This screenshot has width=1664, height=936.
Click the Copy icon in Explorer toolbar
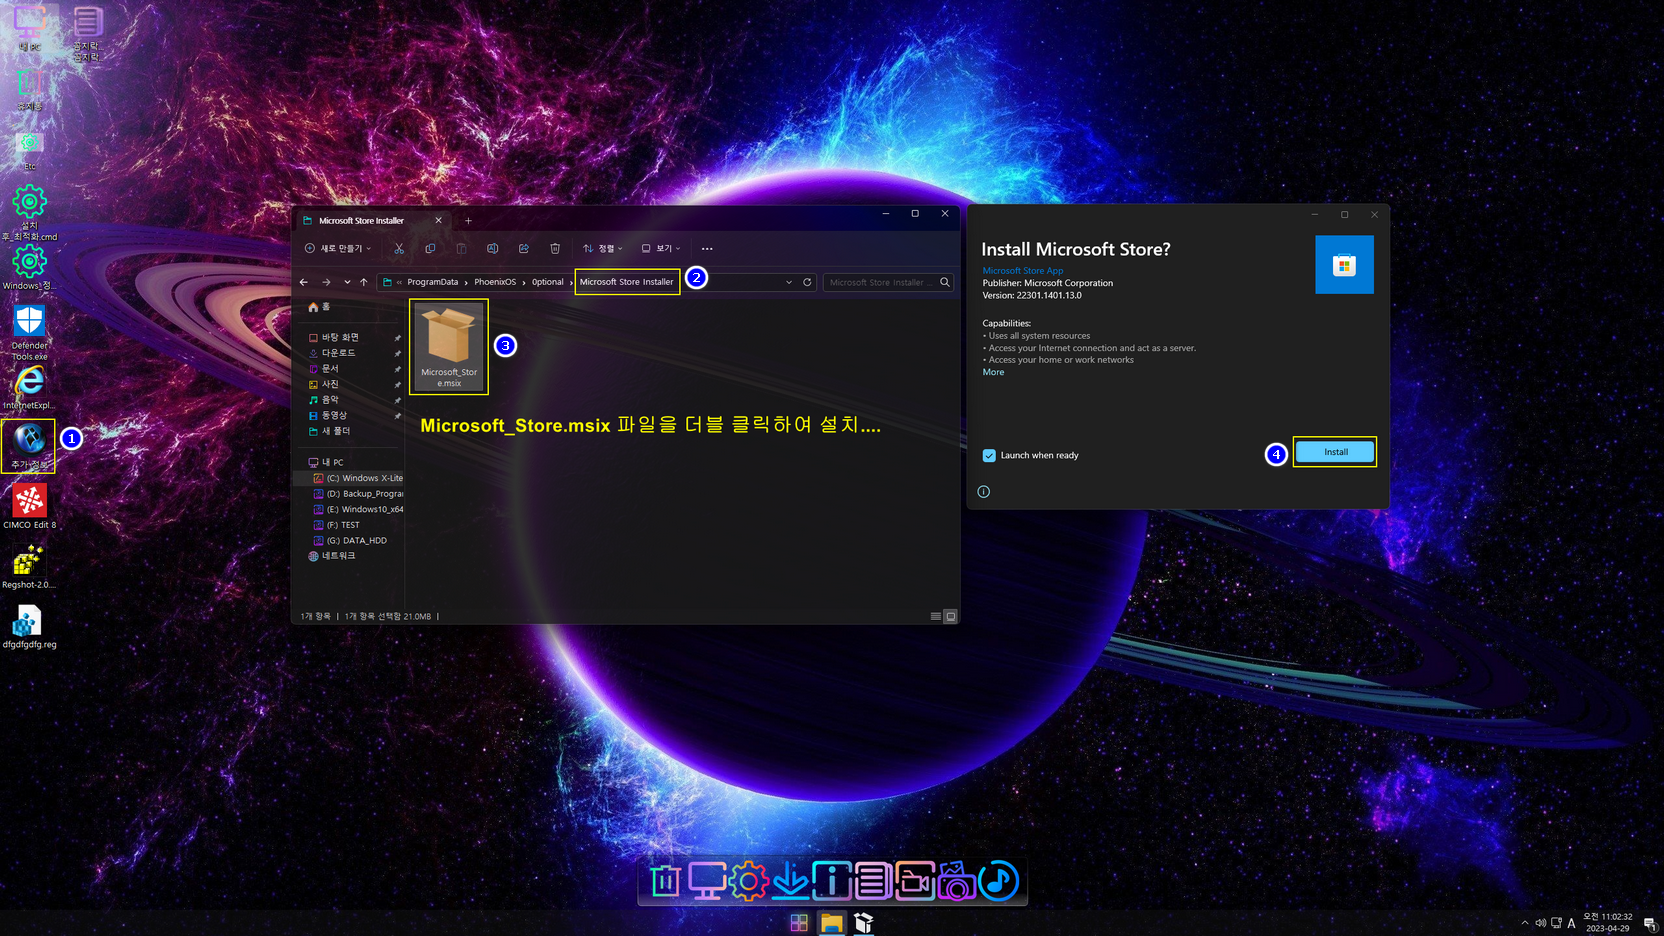(430, 248)
